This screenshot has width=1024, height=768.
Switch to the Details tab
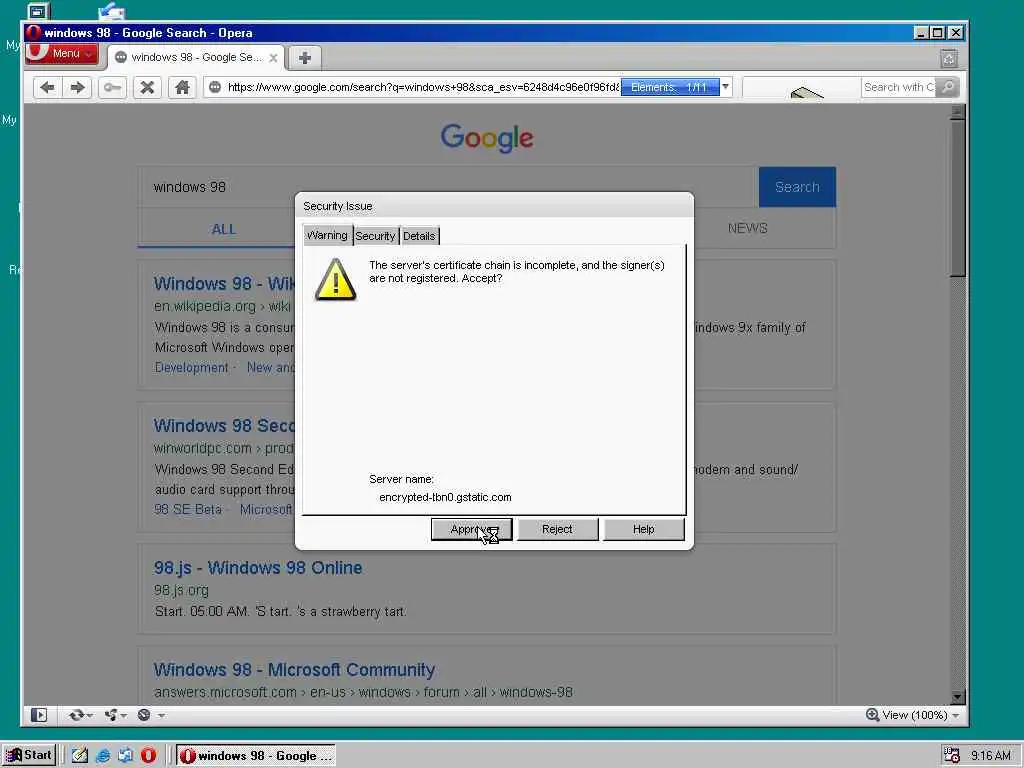[x=419, y=236]
